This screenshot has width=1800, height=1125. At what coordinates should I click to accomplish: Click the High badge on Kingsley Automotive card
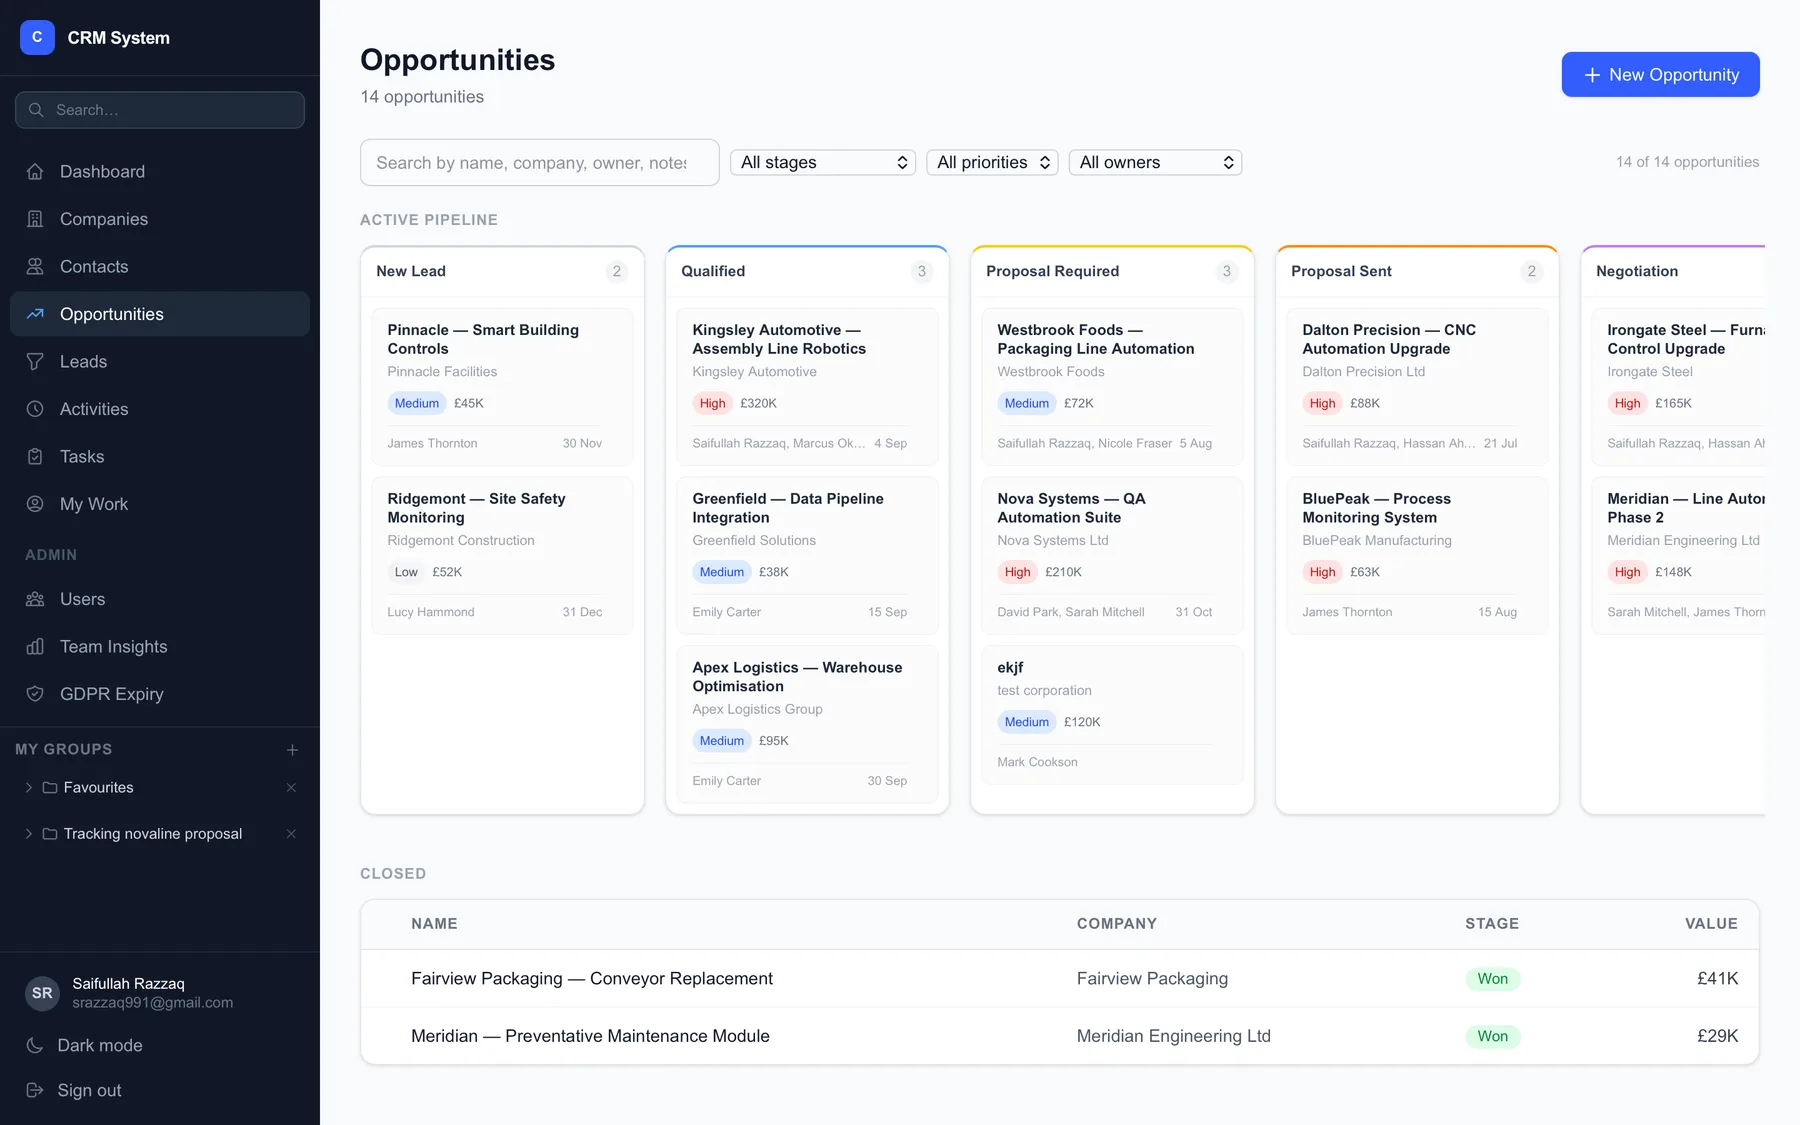tap(712, 403)
